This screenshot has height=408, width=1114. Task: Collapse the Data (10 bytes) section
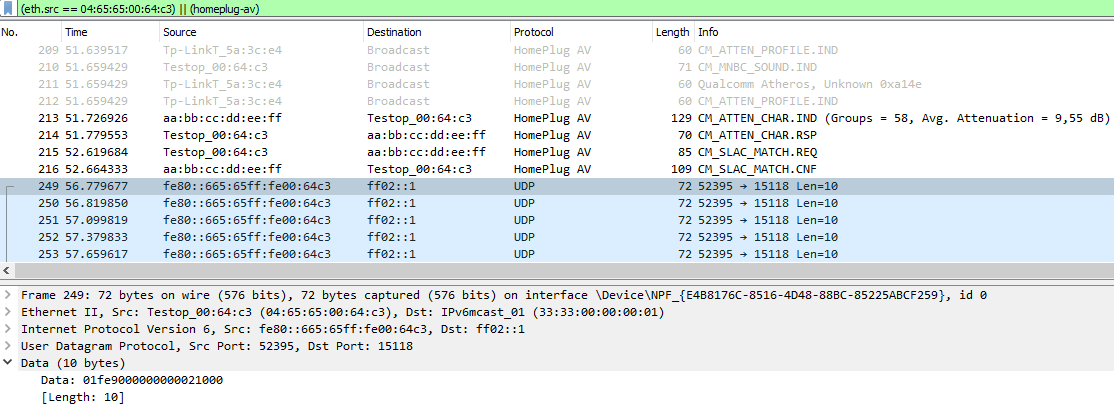pyautogui.click(x=7, y=363)
